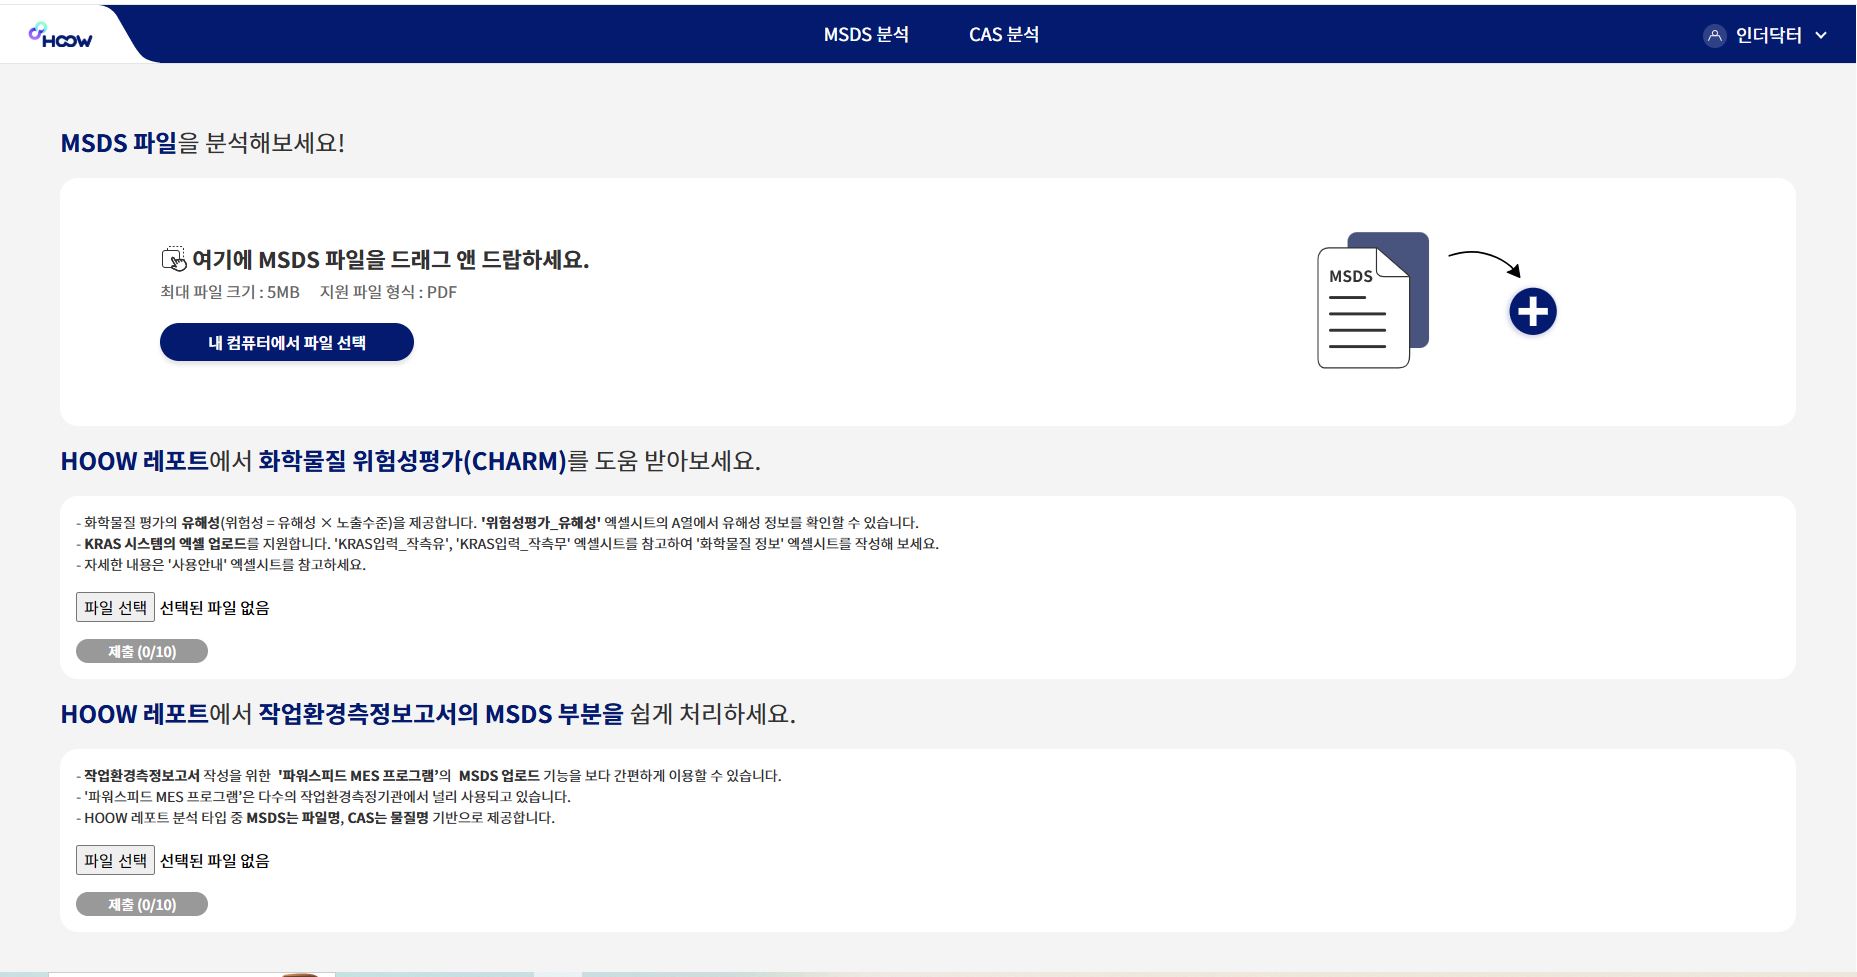1857x977 pixels.
Task: Switch to the MSDS 분석 tab
Action: click(x=866, y=34)
